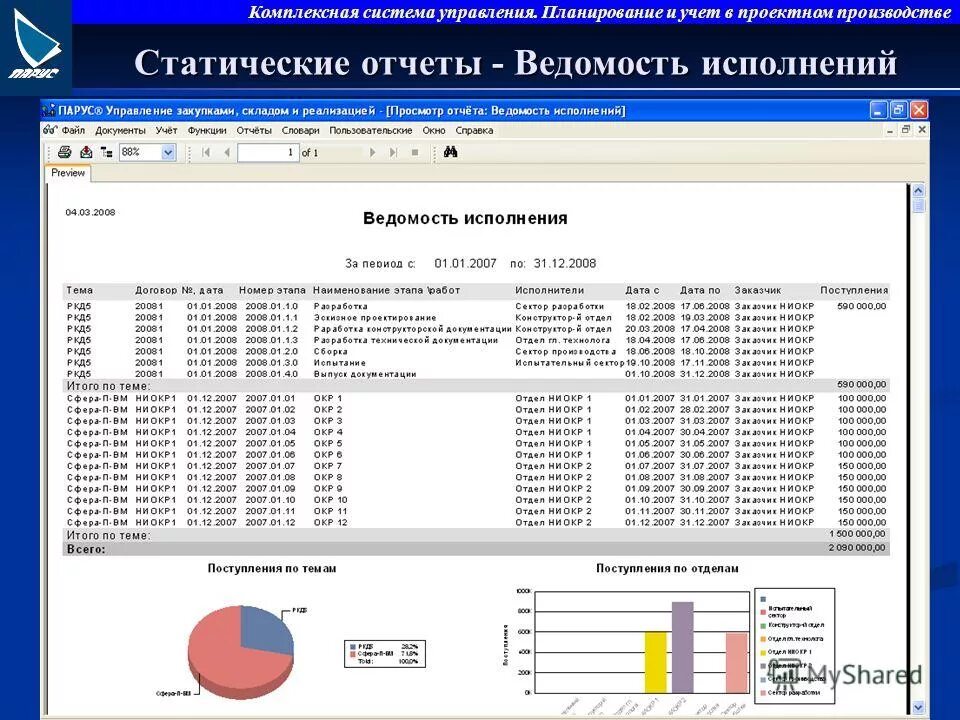The height and width of the screenshot is (720, 960).
Task: Open the Окно menu
Action: (433, 130)
